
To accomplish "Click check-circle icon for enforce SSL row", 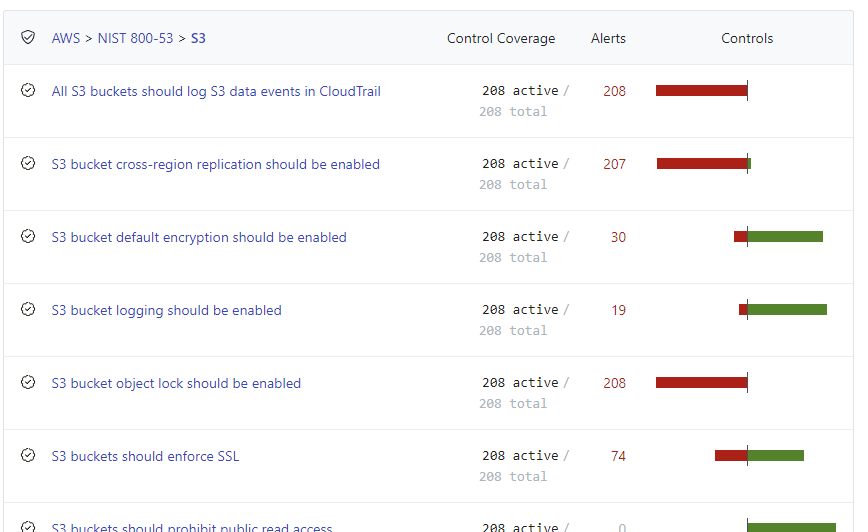I will point(28,456).
